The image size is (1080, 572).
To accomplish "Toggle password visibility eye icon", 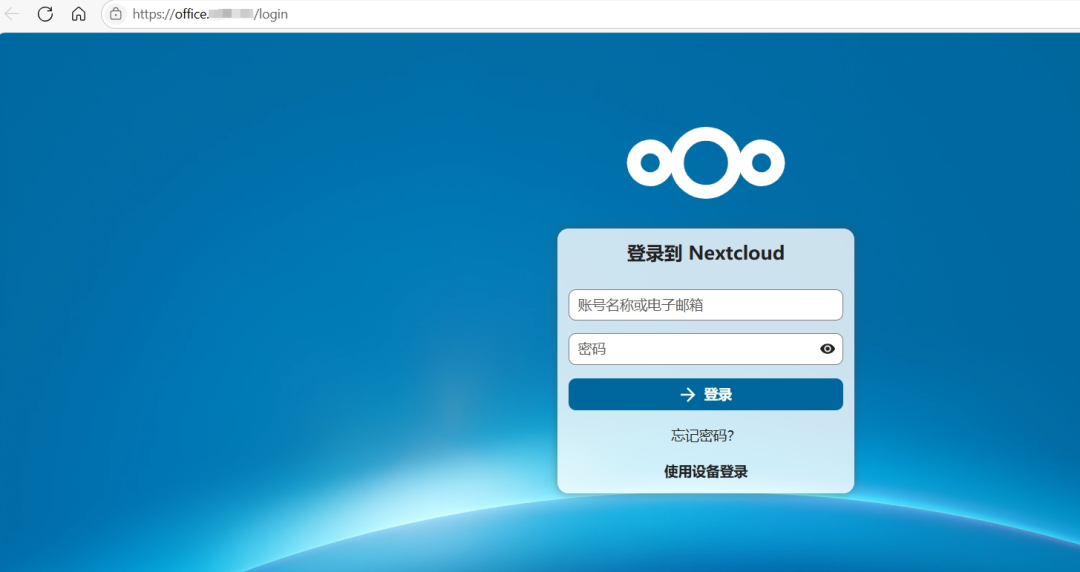I will click(x=827, y=349).
